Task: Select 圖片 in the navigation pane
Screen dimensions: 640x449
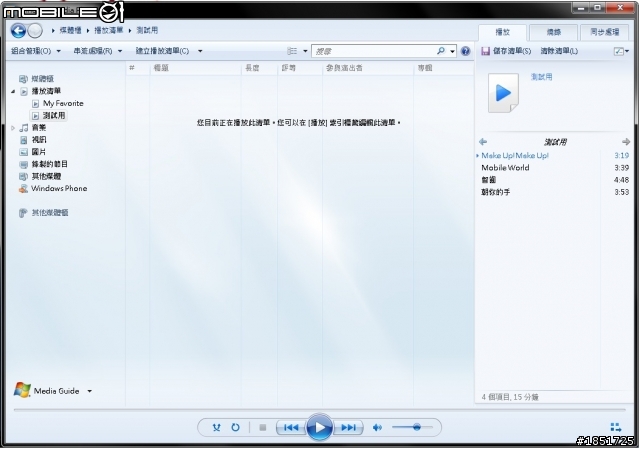Action: tap(39, 152)
